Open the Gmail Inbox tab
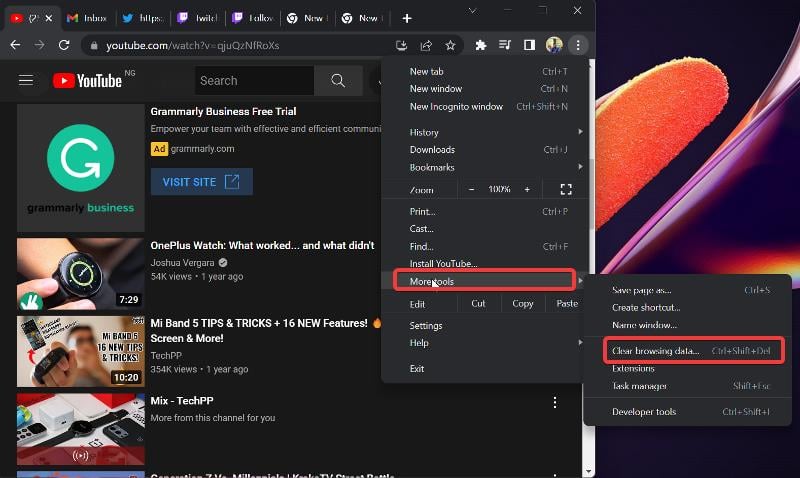The height and width of the screenshot is (478, 800). 87,18
